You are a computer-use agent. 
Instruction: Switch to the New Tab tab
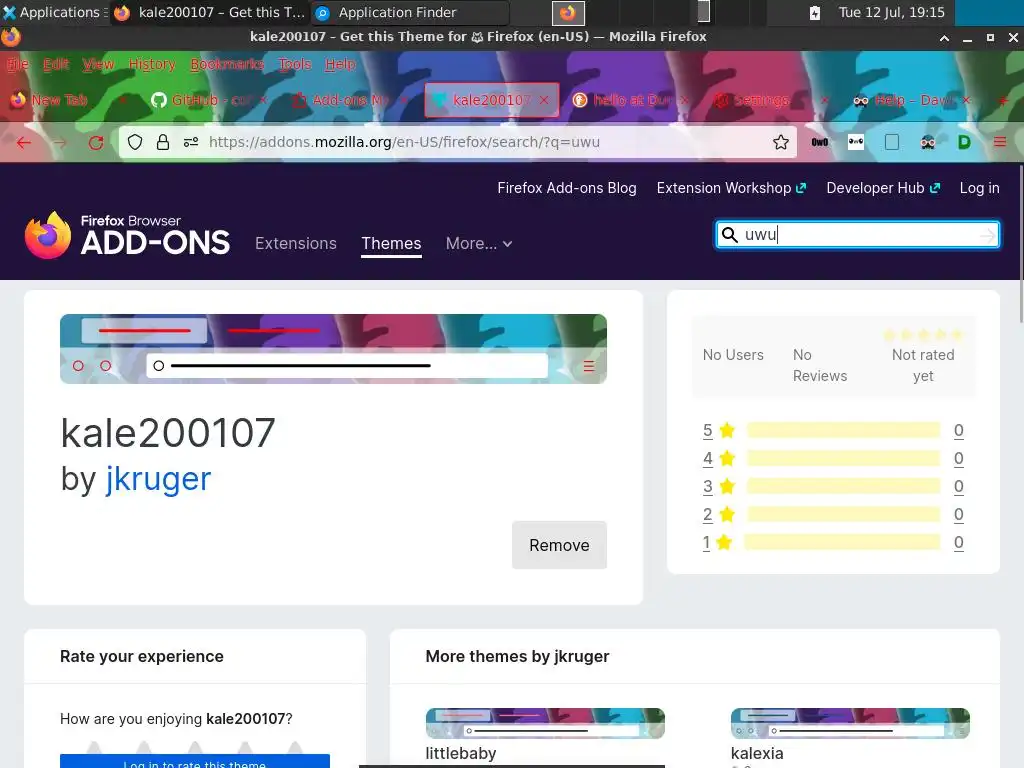pos(62,100)
